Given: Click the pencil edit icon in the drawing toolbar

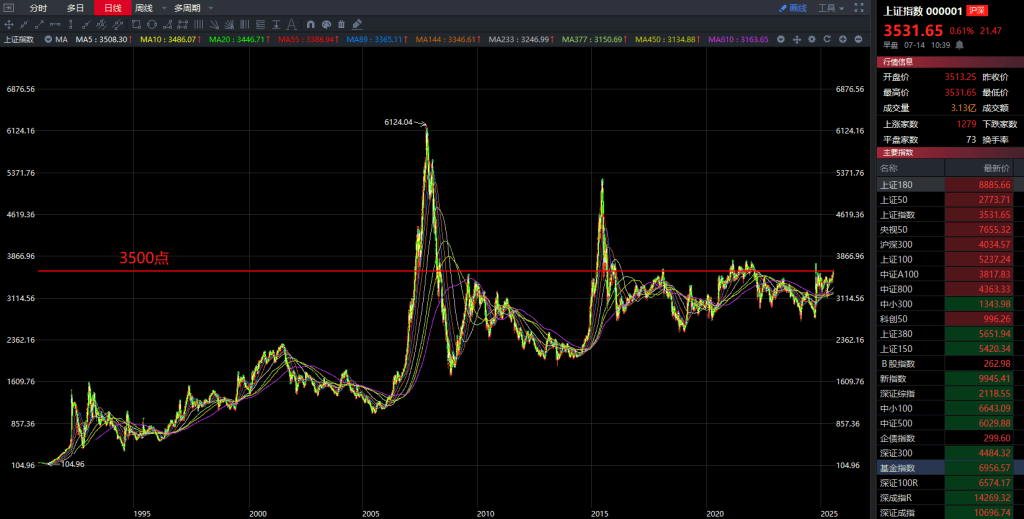Looking at the screenshot, I should (357, 24).
